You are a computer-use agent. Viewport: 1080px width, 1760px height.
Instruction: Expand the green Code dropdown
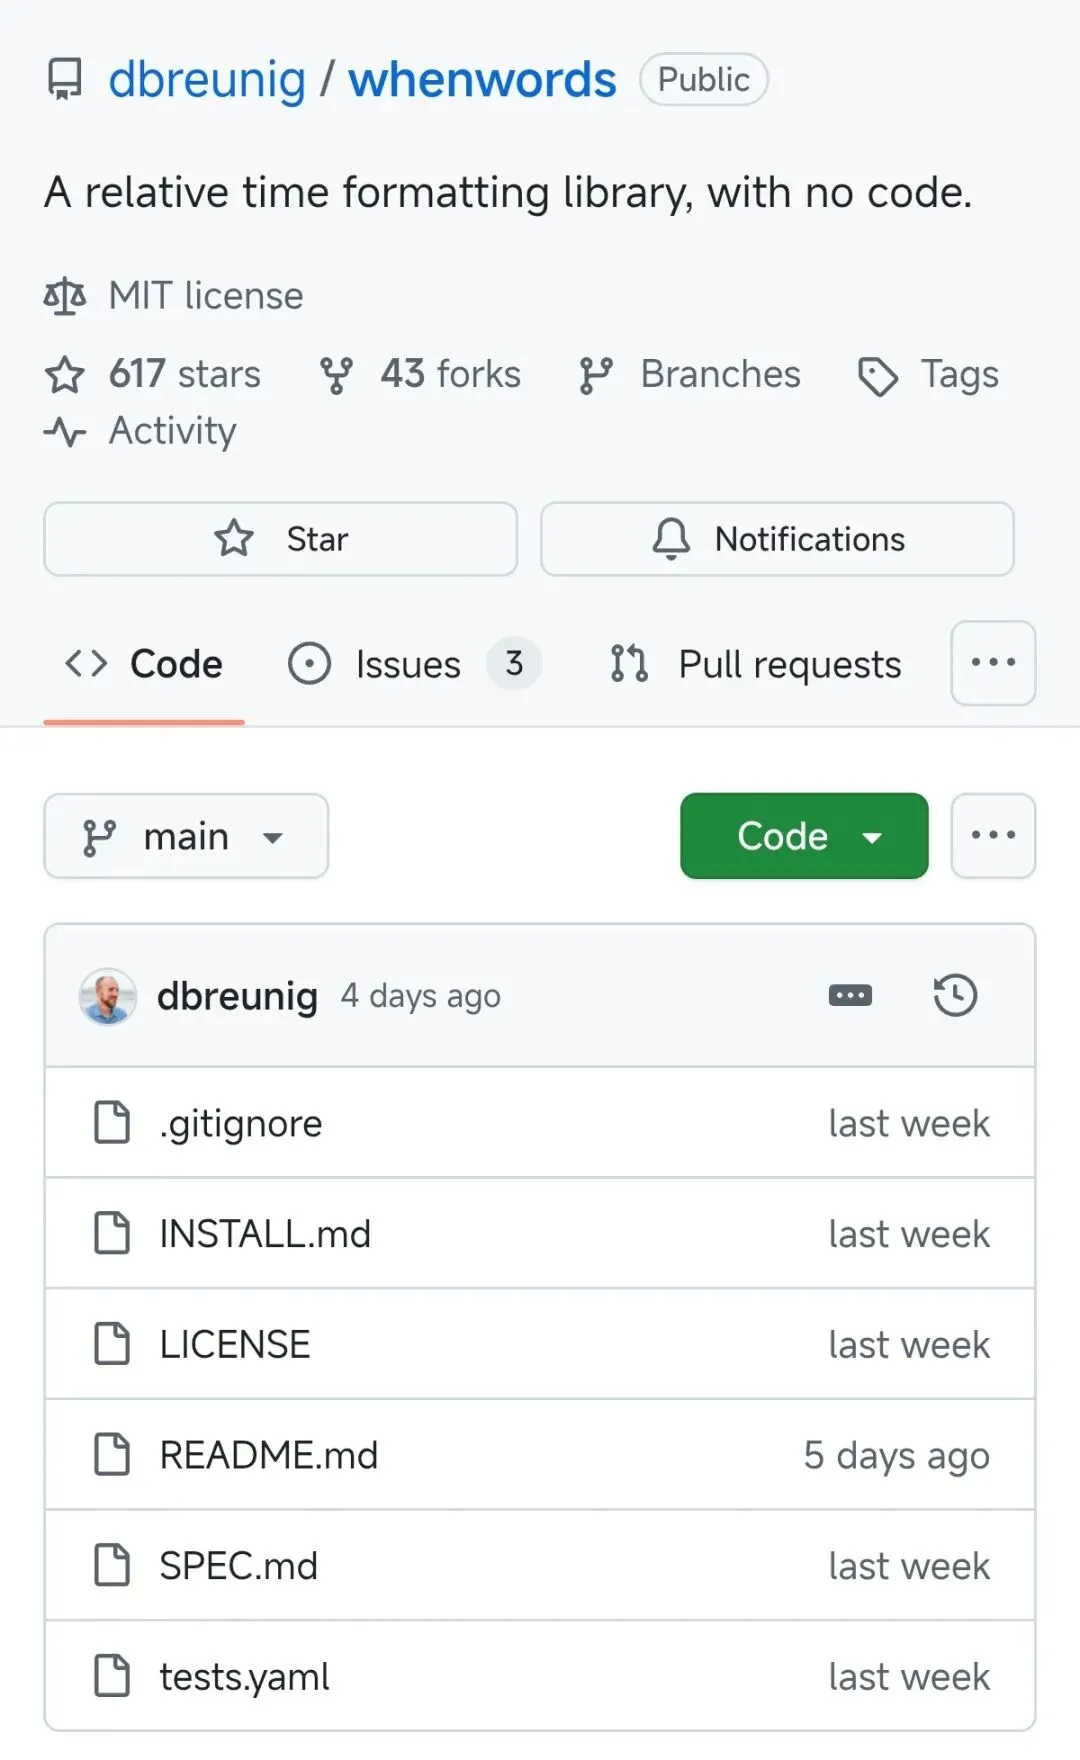pyautogui.click(x=804, y=836)
